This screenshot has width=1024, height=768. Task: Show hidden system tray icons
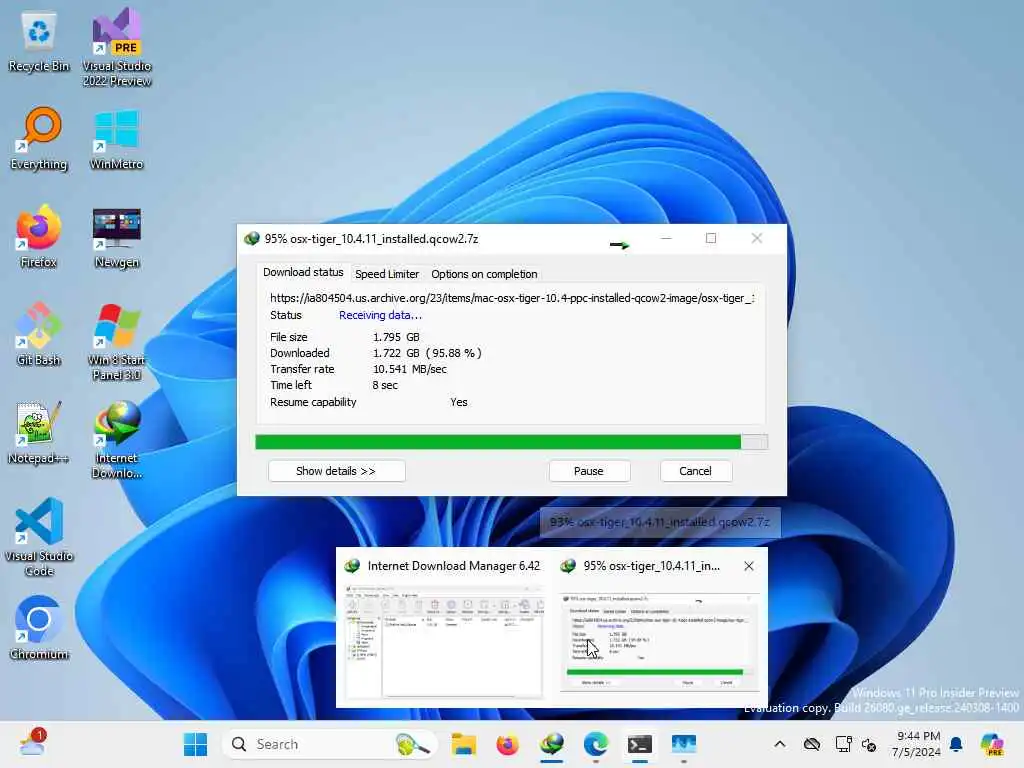[x=780, y=744]
